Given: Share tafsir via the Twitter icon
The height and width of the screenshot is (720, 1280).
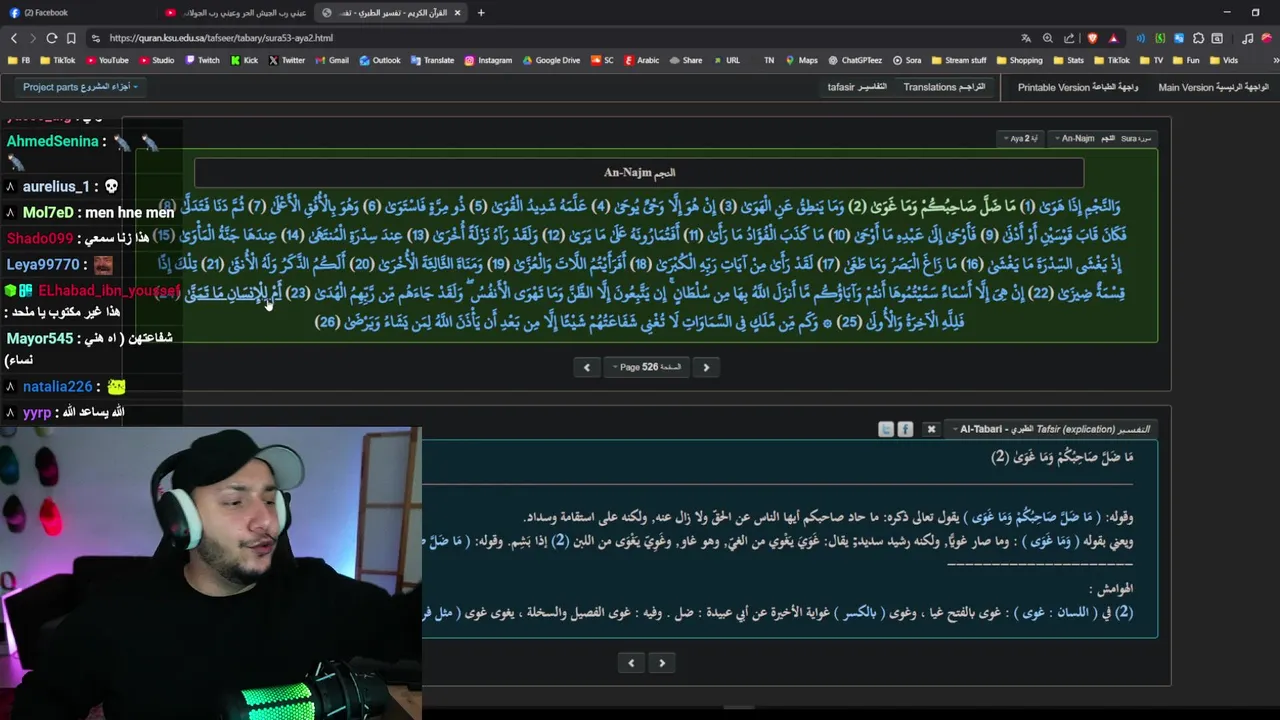Looking at the screenshot, I should pos(886,429).
